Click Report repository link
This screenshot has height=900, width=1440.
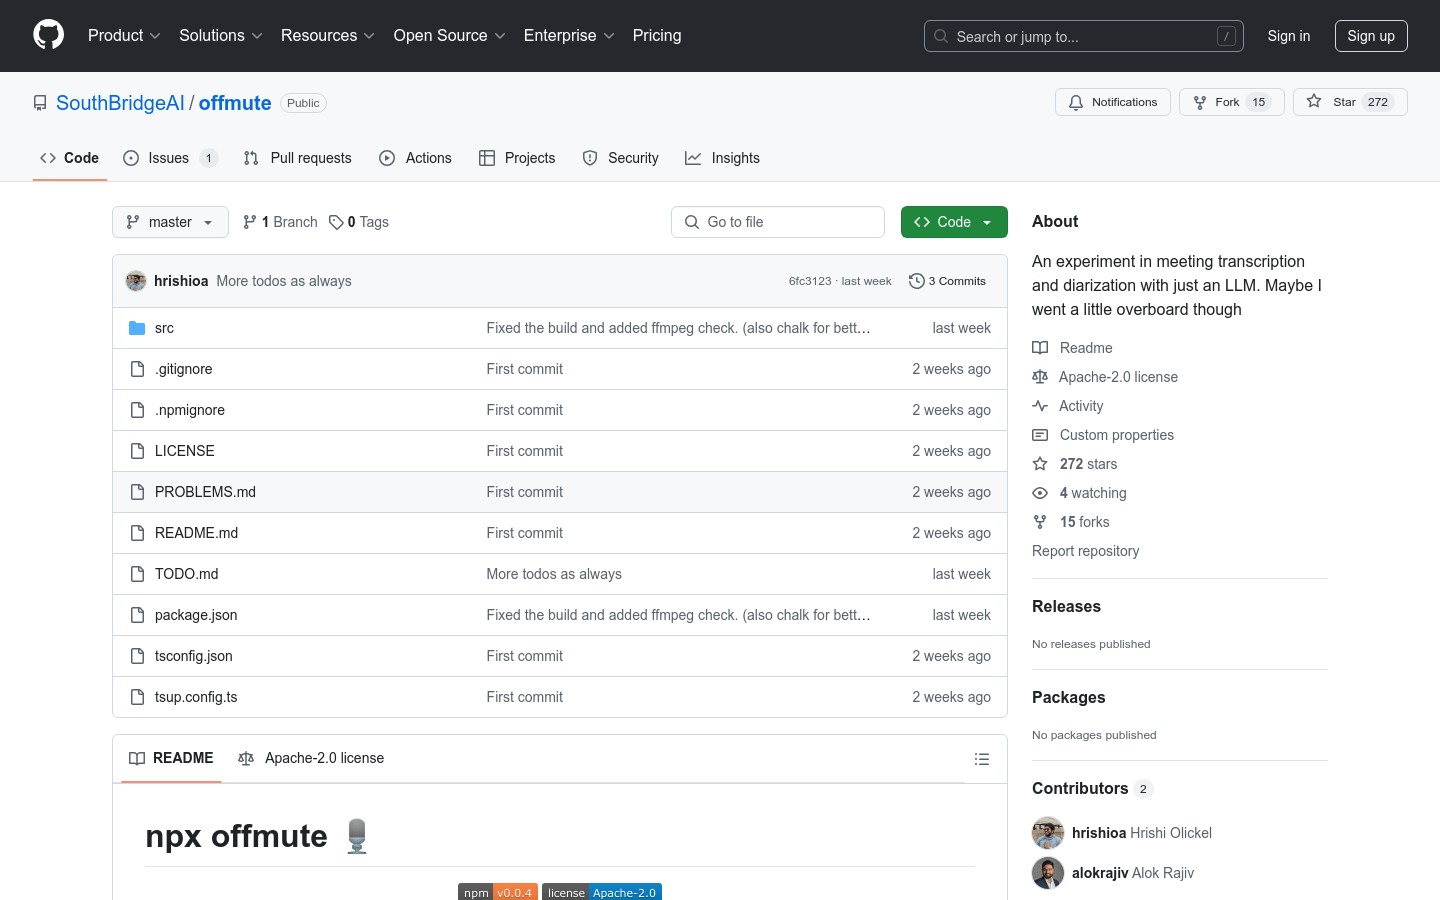click(x=1085, y=551)
